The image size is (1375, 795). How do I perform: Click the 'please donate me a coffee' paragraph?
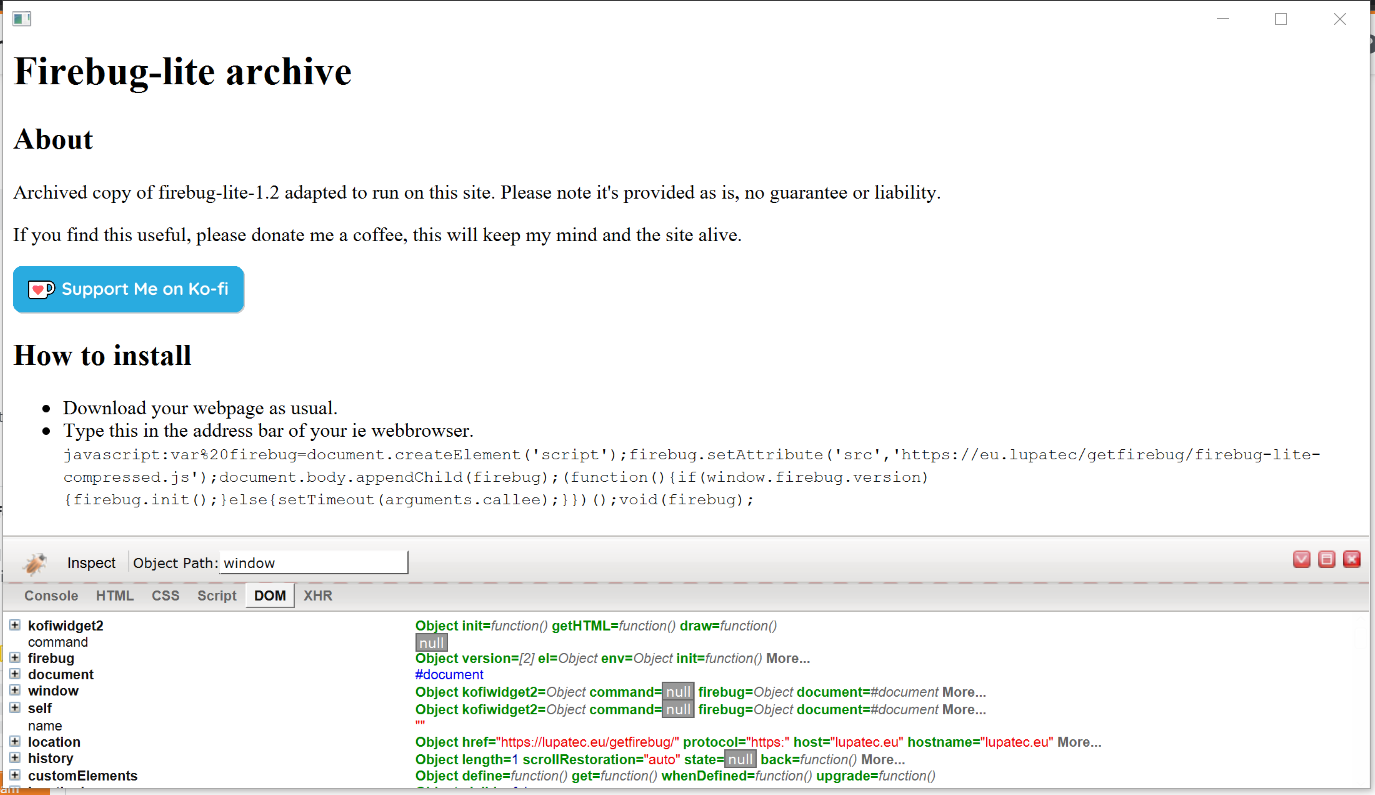(x=377, y=236)
